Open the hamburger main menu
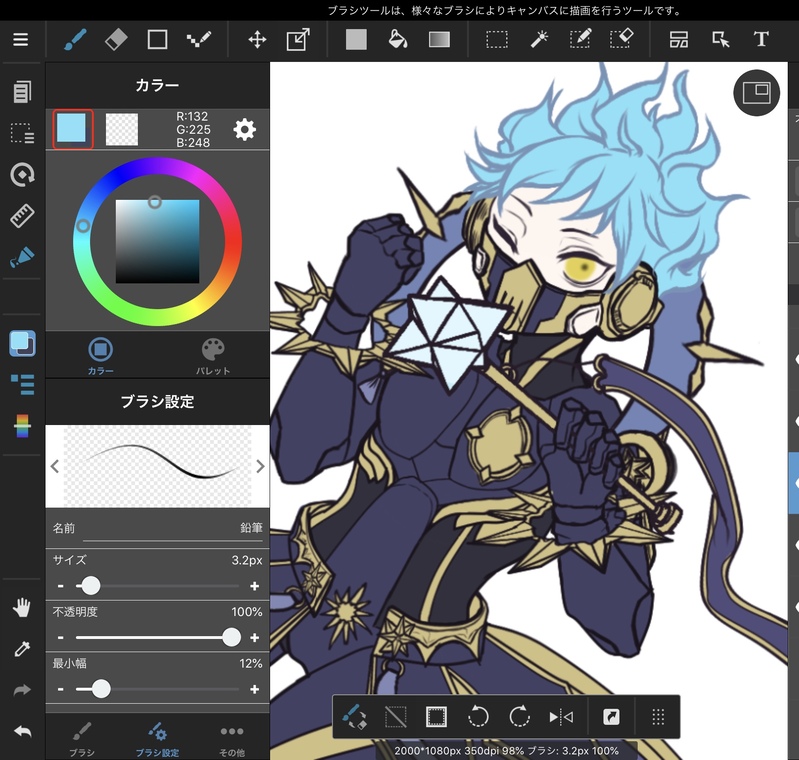This screenshot has height=760, width=799. coord(20,39)
